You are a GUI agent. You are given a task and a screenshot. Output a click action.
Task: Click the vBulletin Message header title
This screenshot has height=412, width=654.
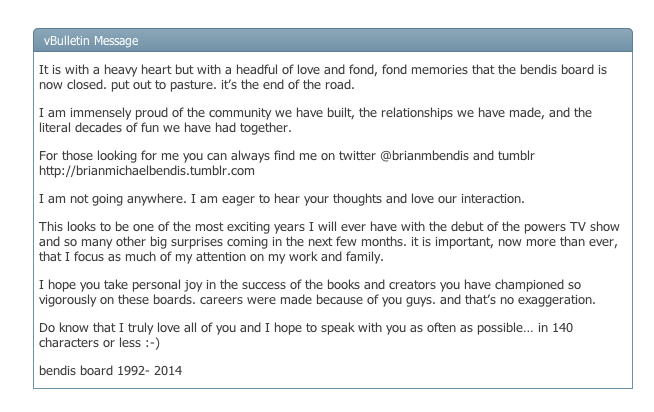pyautogui.click(x=91, y=41)
